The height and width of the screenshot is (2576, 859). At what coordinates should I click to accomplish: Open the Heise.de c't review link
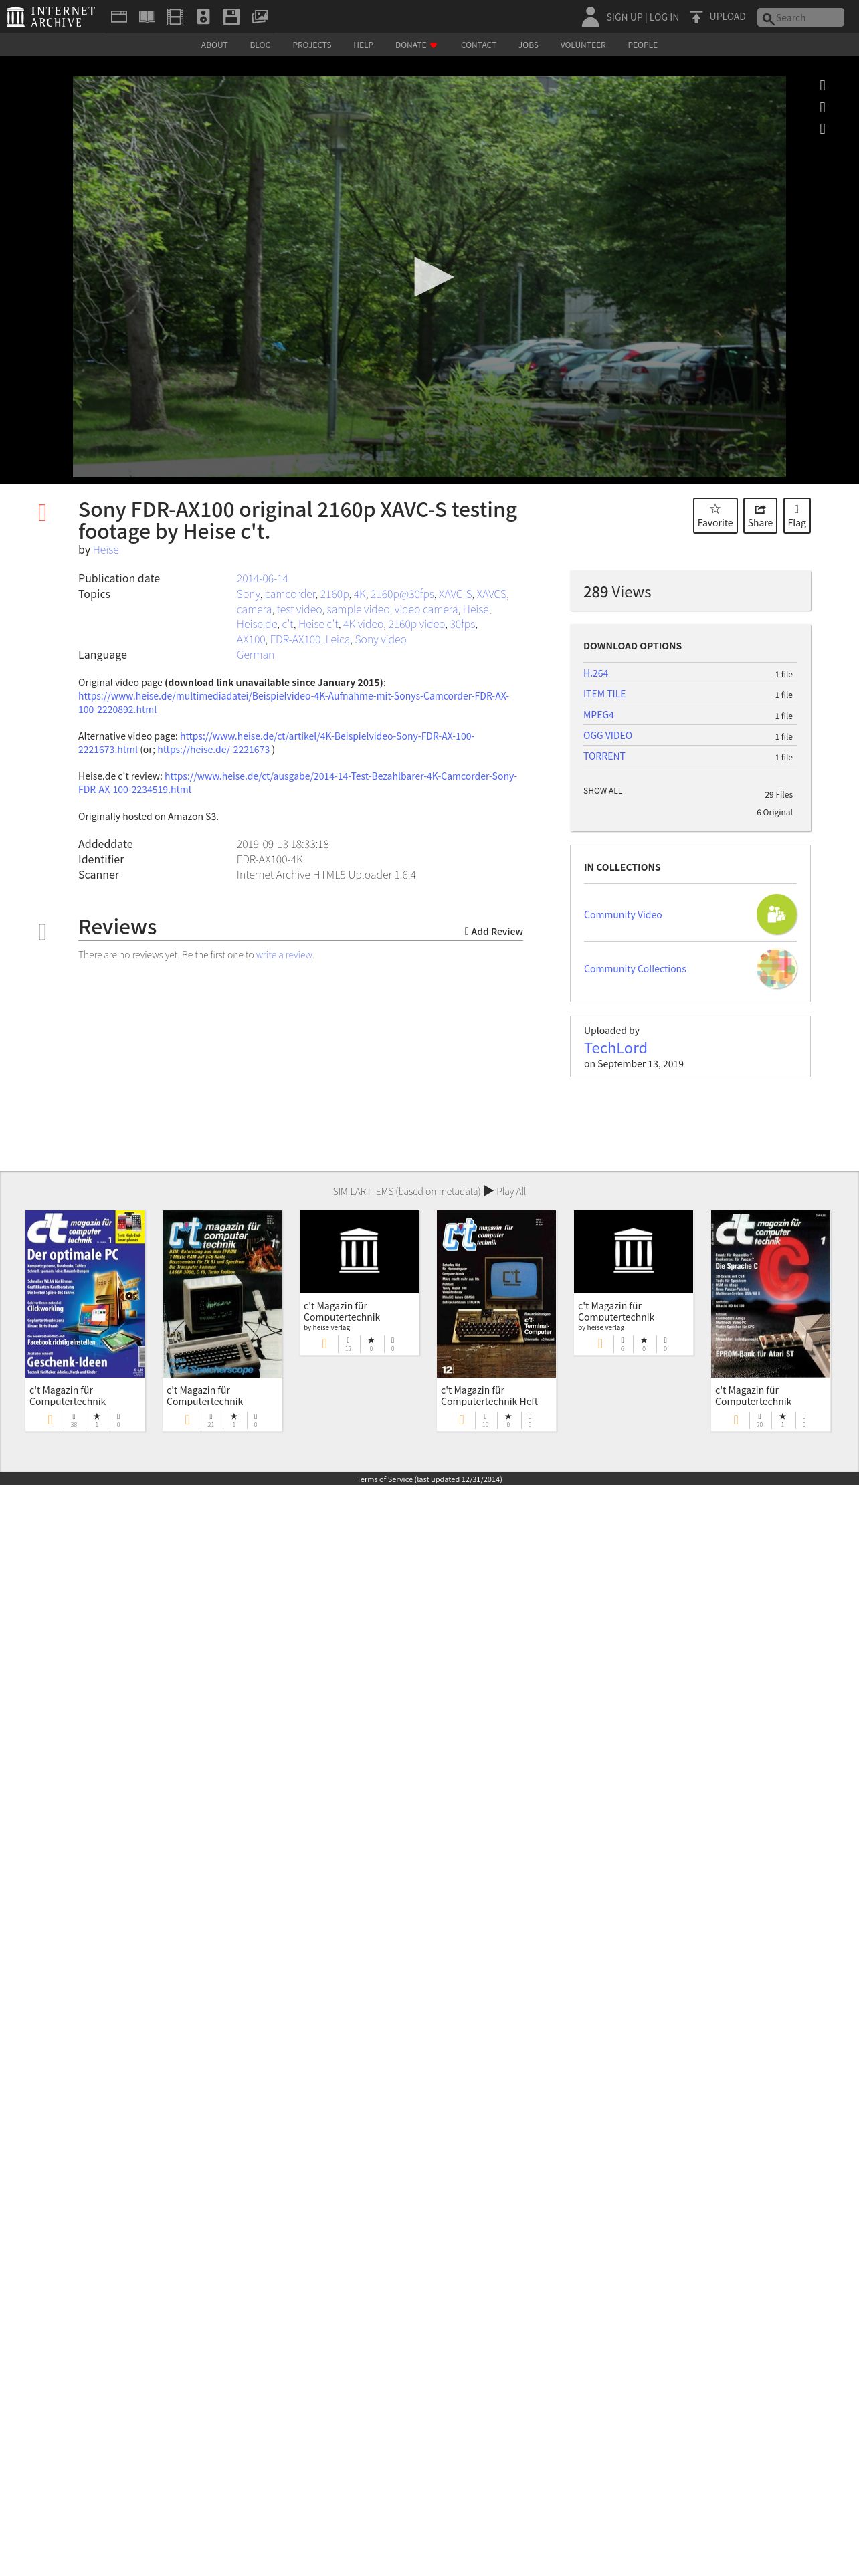(x=297, y=783)
